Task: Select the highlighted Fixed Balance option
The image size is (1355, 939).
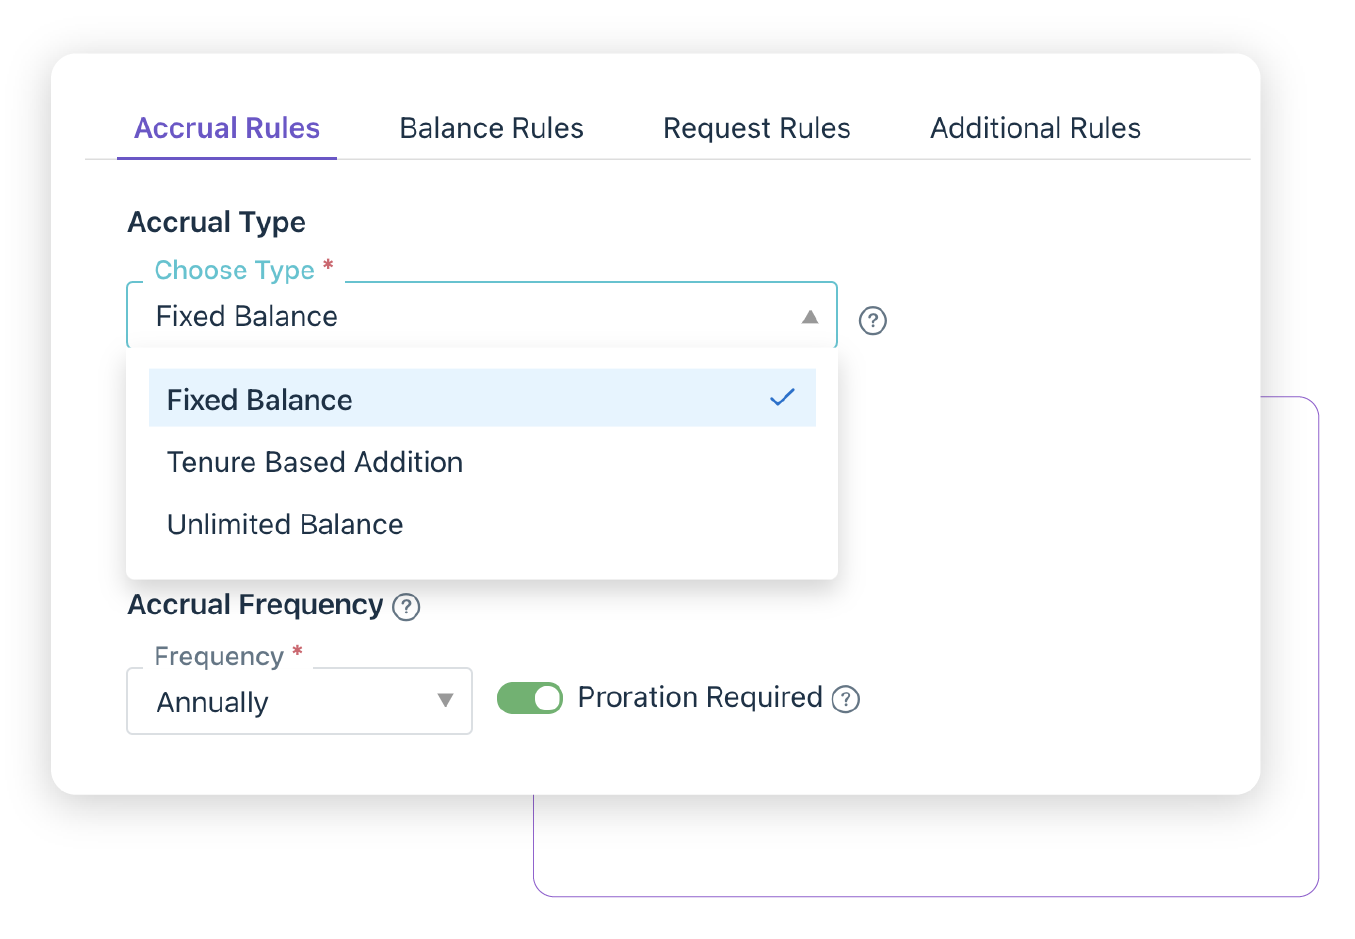Action: 259,399
